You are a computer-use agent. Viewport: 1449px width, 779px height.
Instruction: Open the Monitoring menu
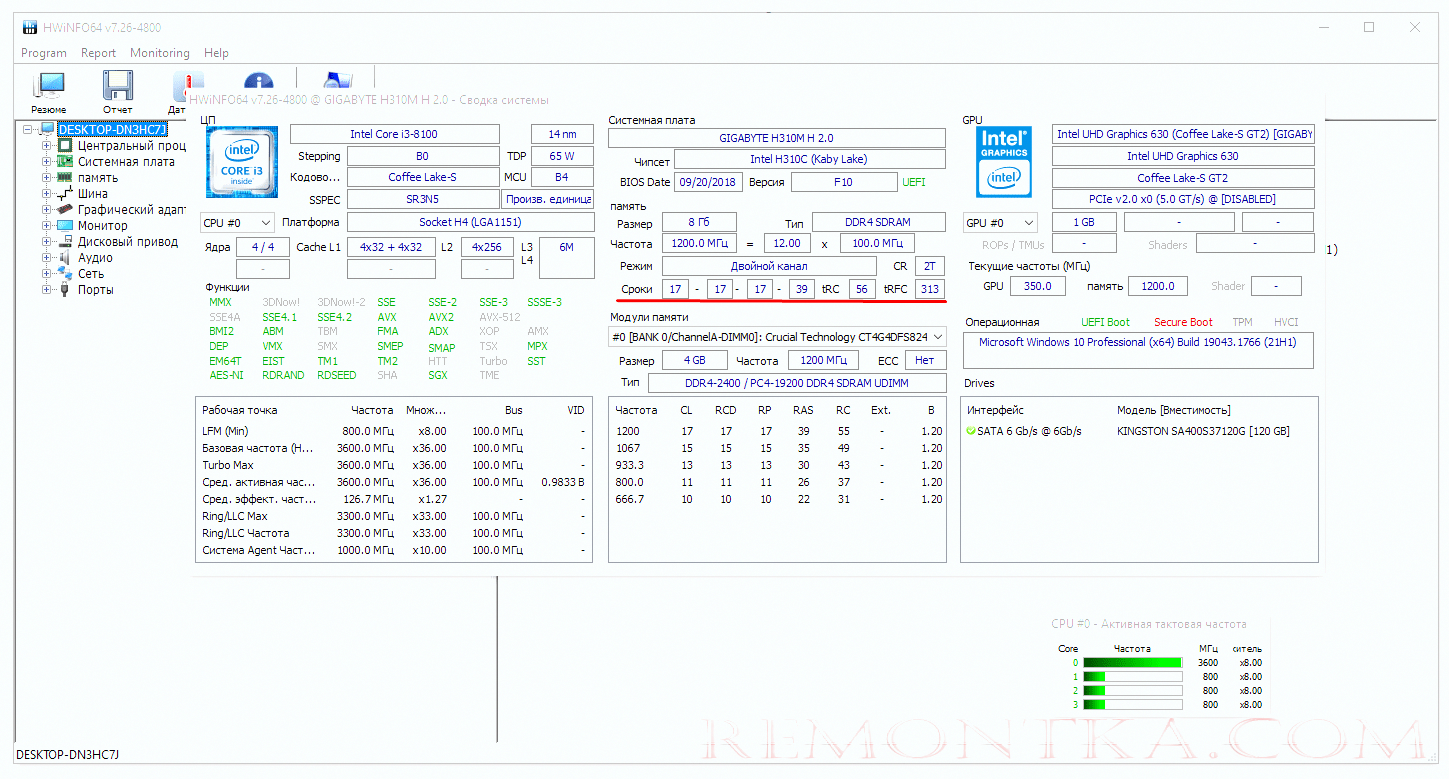click(x=159, y=53)
